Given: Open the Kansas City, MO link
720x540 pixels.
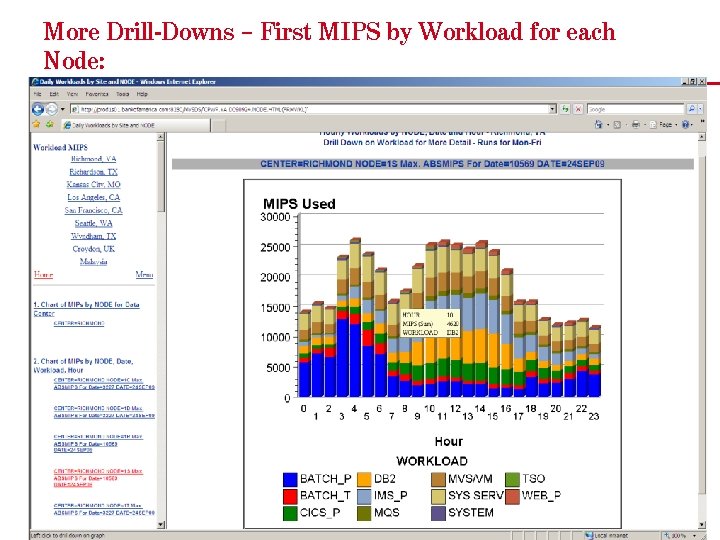Looking at the screenshot, I should 93,185.
